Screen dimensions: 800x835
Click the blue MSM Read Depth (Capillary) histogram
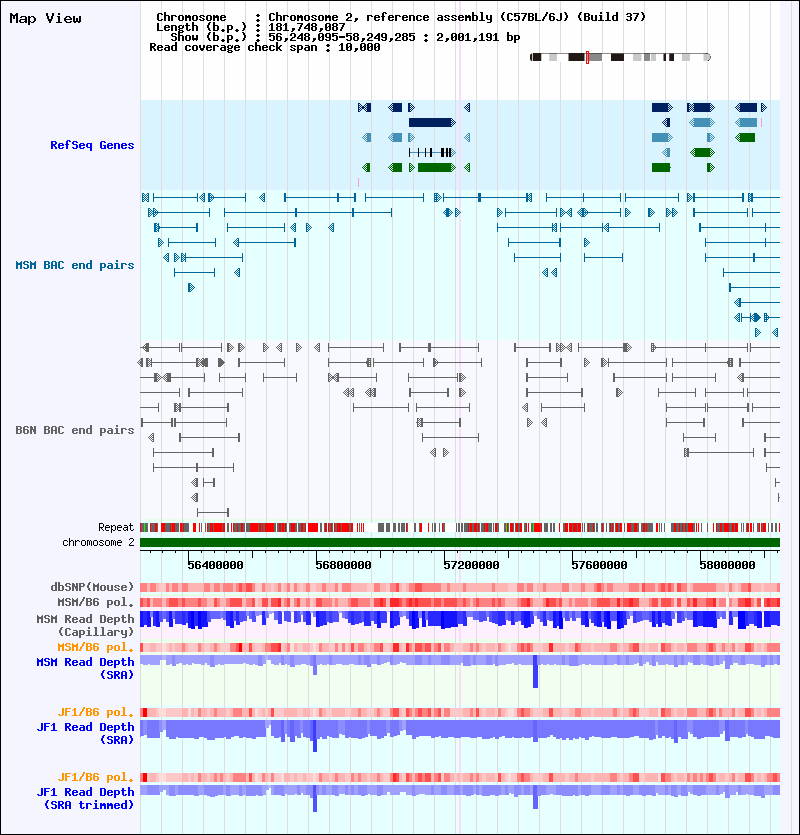pos(460,620)
